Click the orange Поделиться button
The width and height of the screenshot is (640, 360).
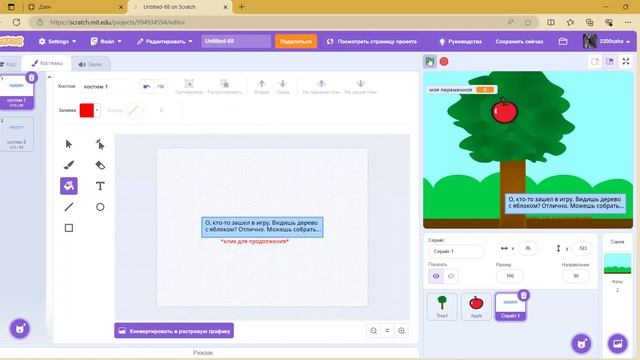click(296, 41)
